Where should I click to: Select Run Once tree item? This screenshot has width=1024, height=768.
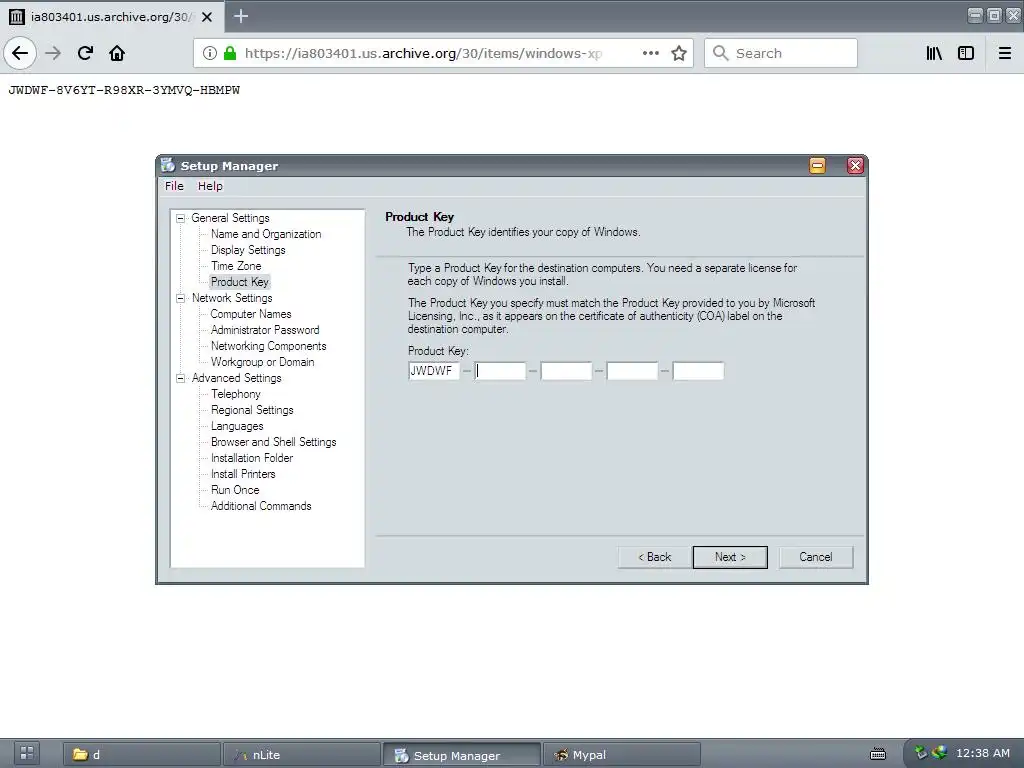(x=235, y=490)
